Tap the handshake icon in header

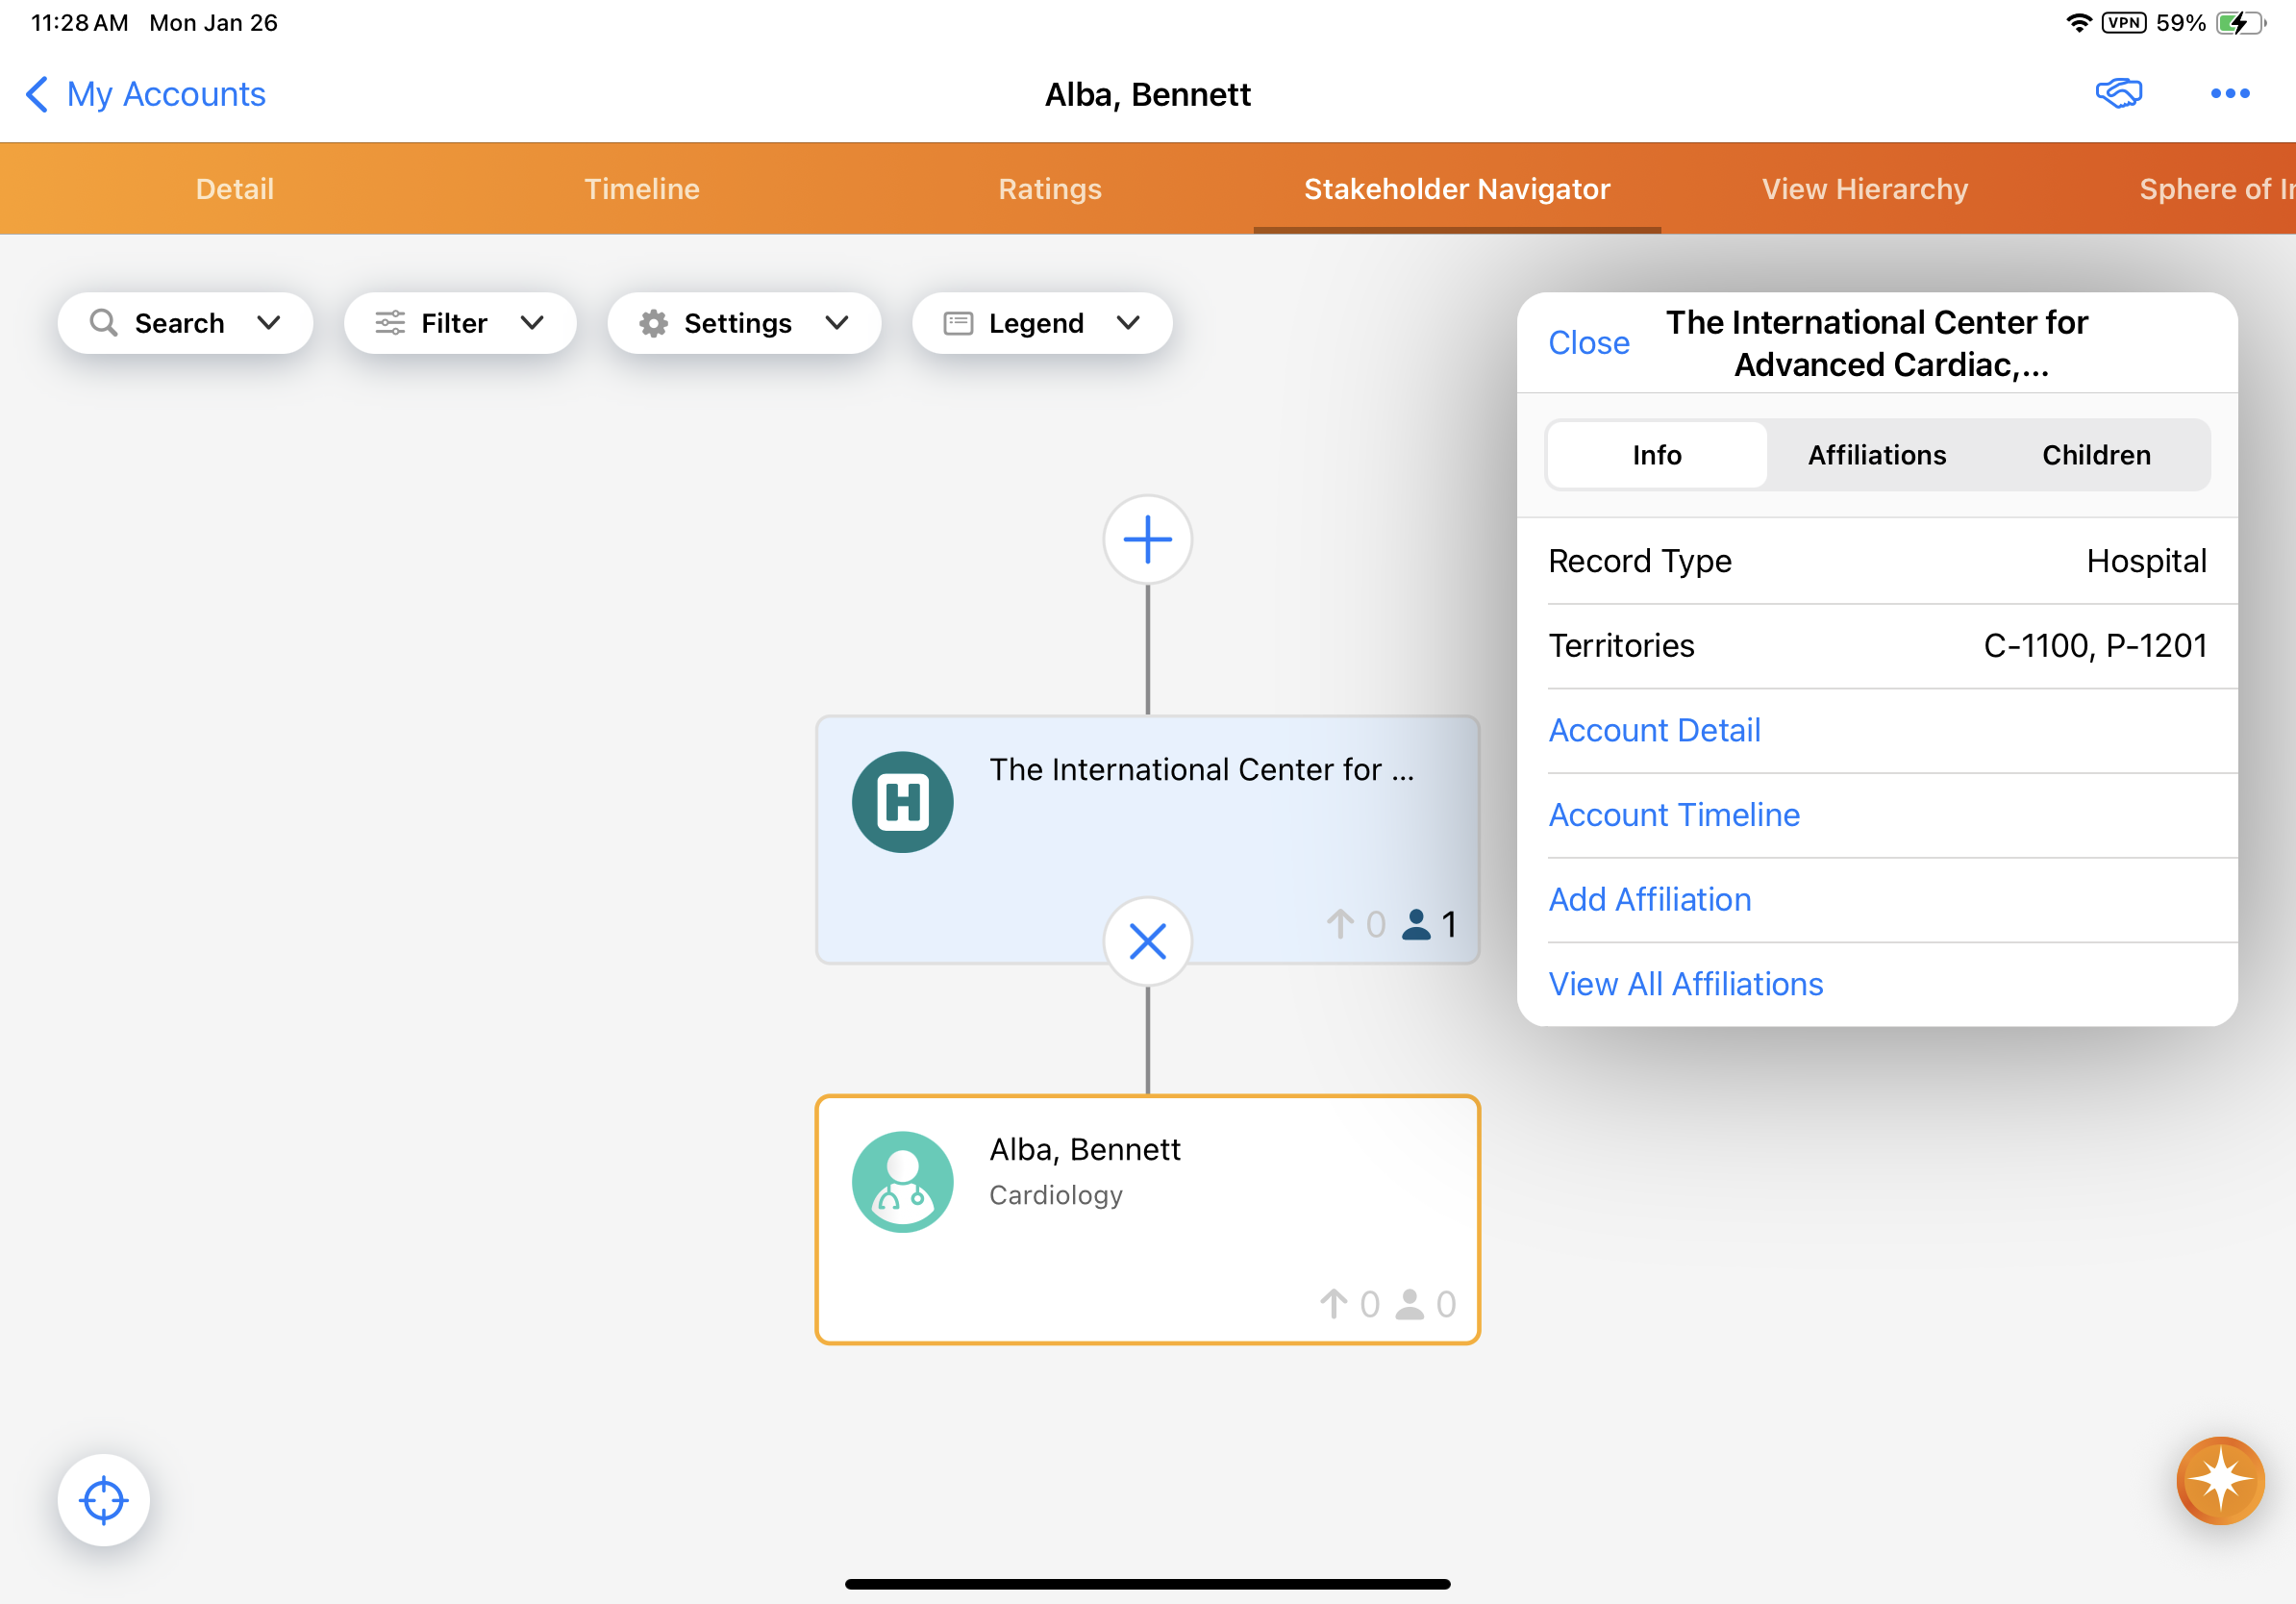tap(2118, 94)
